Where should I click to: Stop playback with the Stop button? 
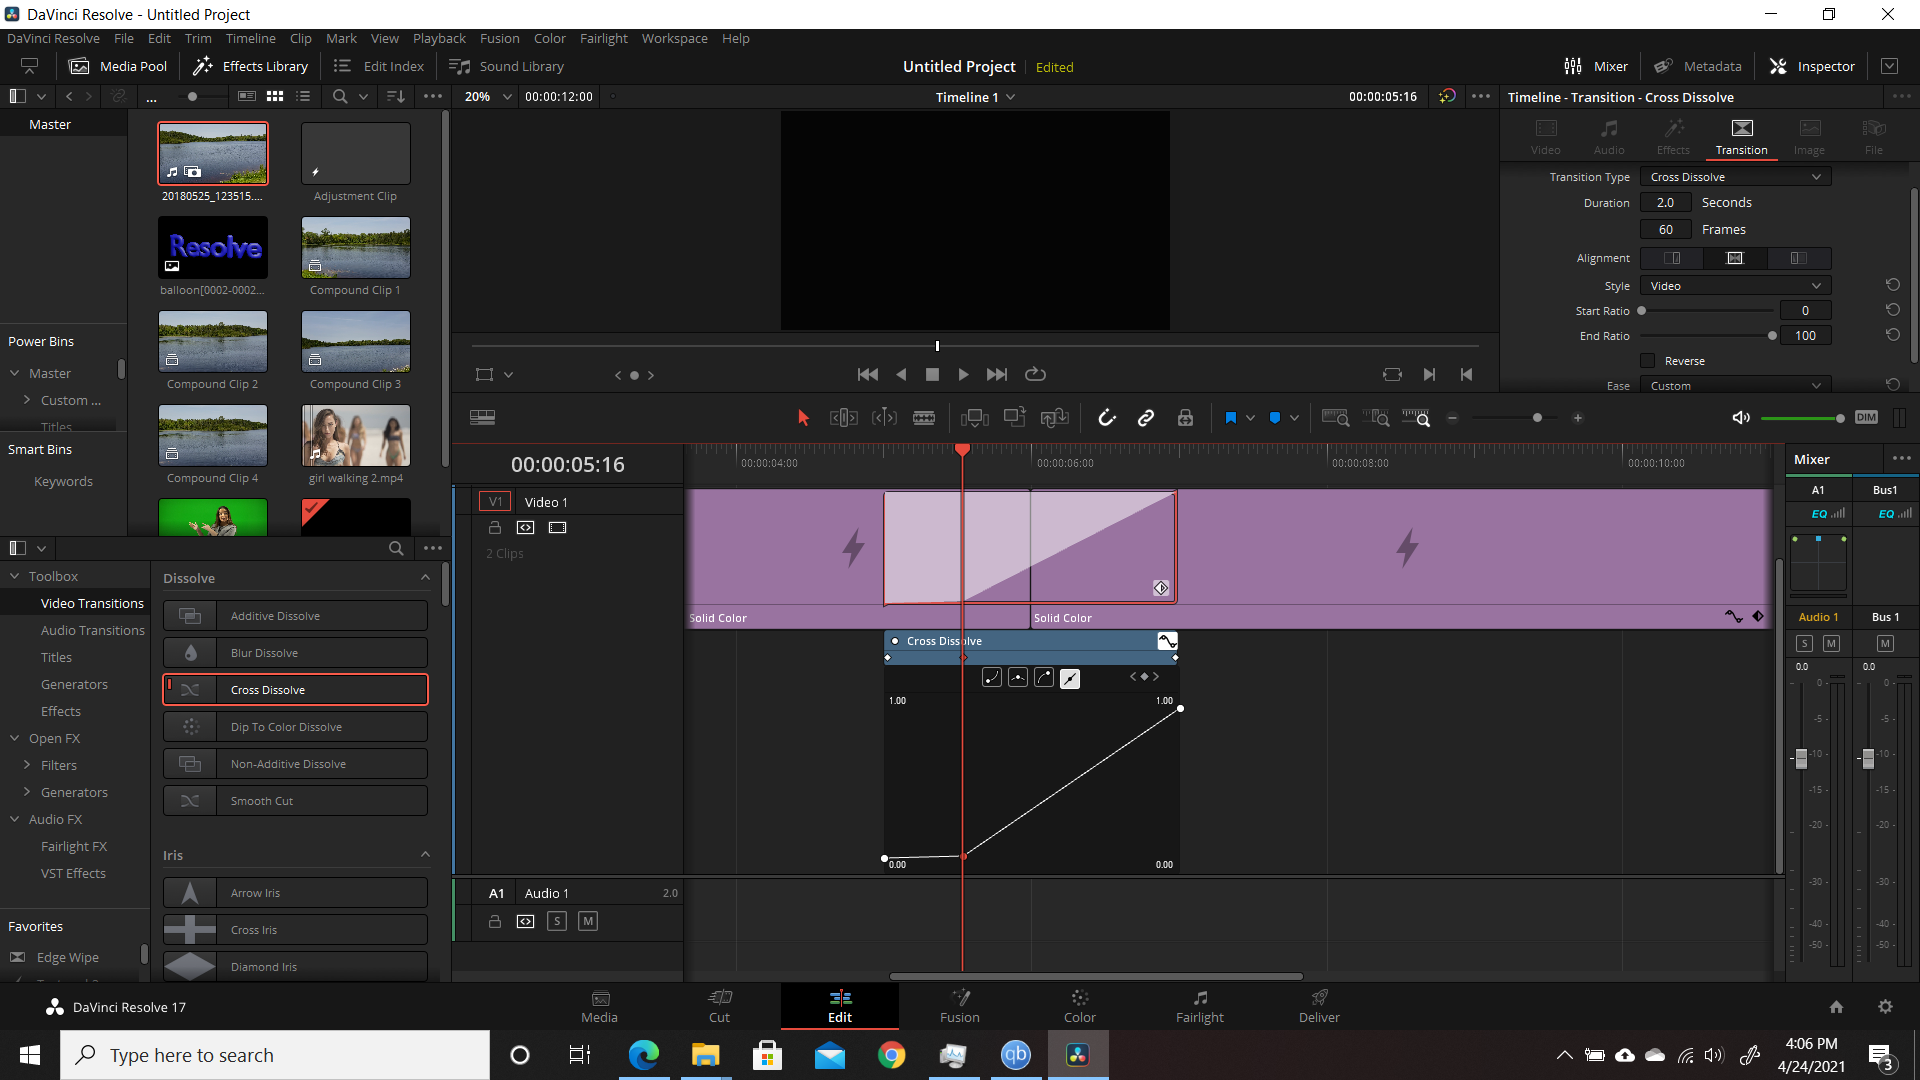pyautogui.click(x=932, y=374)
